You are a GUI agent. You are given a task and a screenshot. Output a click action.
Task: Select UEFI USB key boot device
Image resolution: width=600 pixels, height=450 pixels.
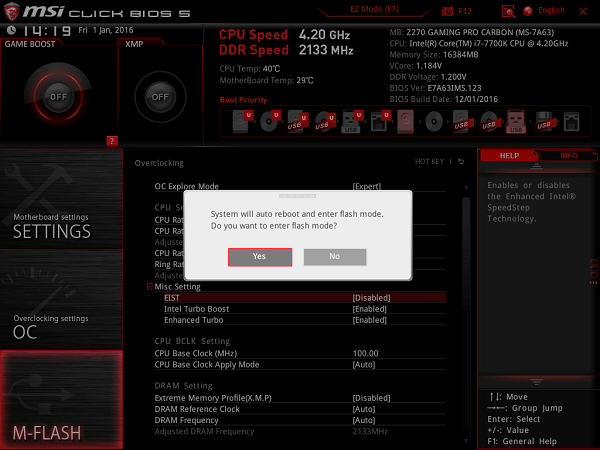352,121
